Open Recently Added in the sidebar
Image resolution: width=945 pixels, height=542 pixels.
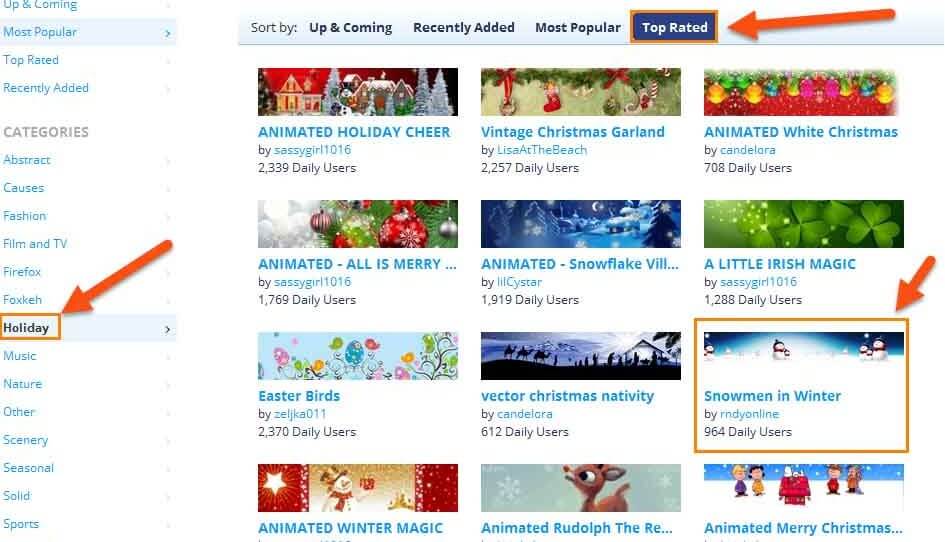(x=46, y=88)
